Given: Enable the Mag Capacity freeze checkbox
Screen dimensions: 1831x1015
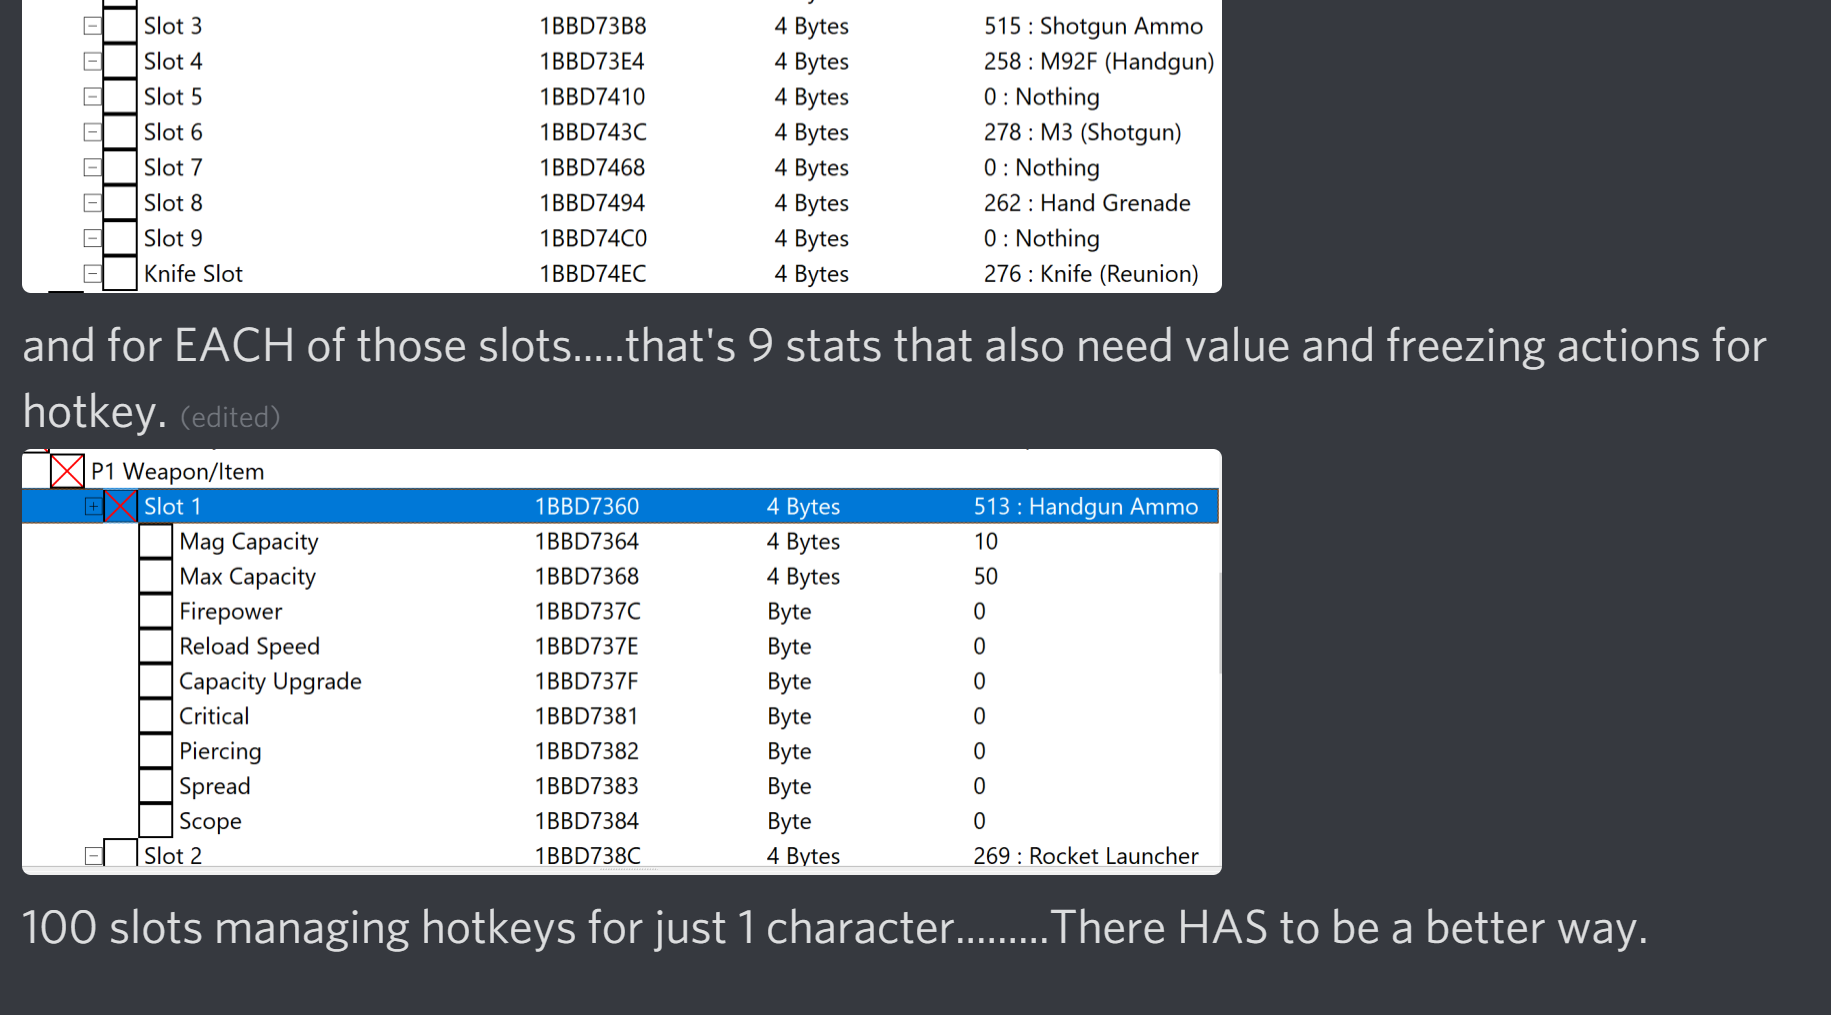Looking at the screenshot, I should [155, 541].
